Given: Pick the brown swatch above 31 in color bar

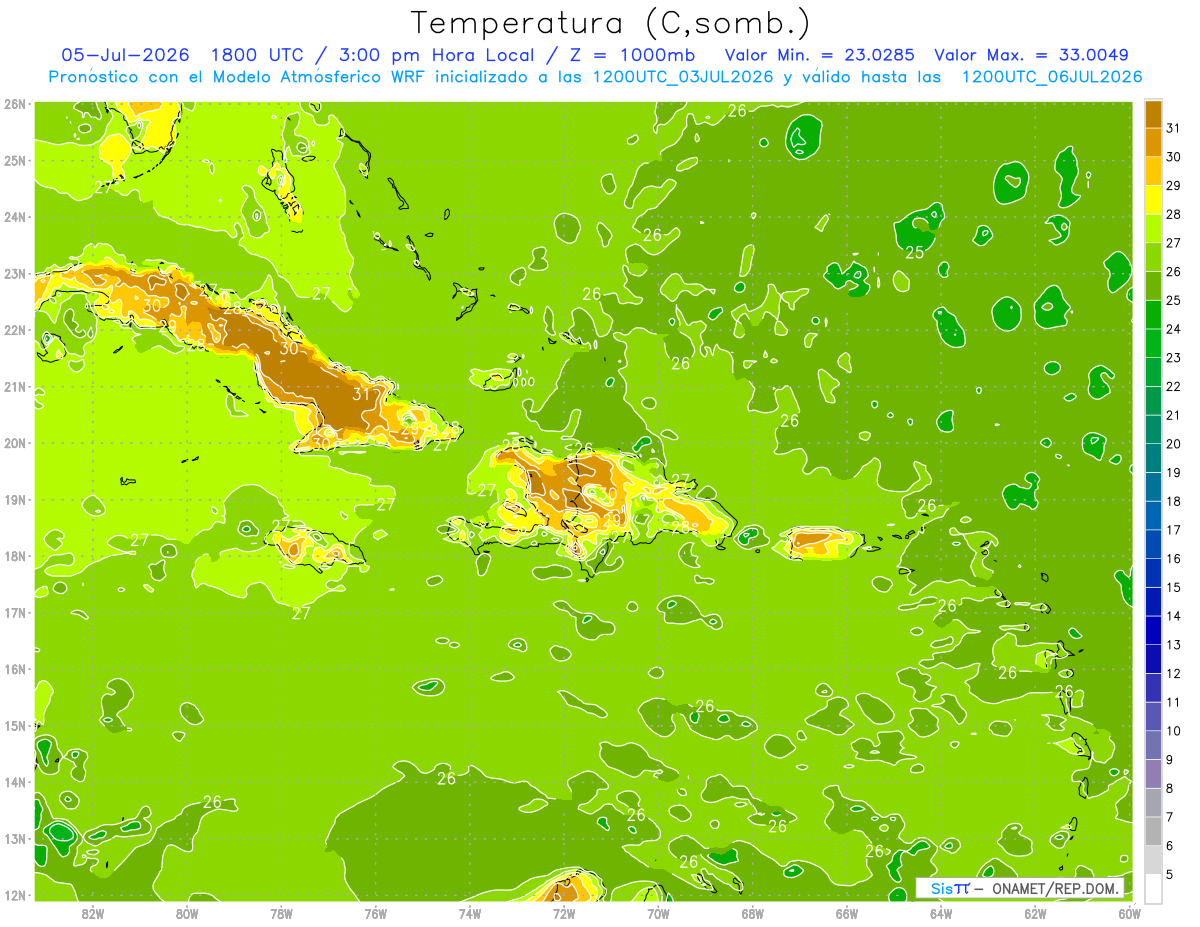Looking at the screenshot, I should (1153, 114).
